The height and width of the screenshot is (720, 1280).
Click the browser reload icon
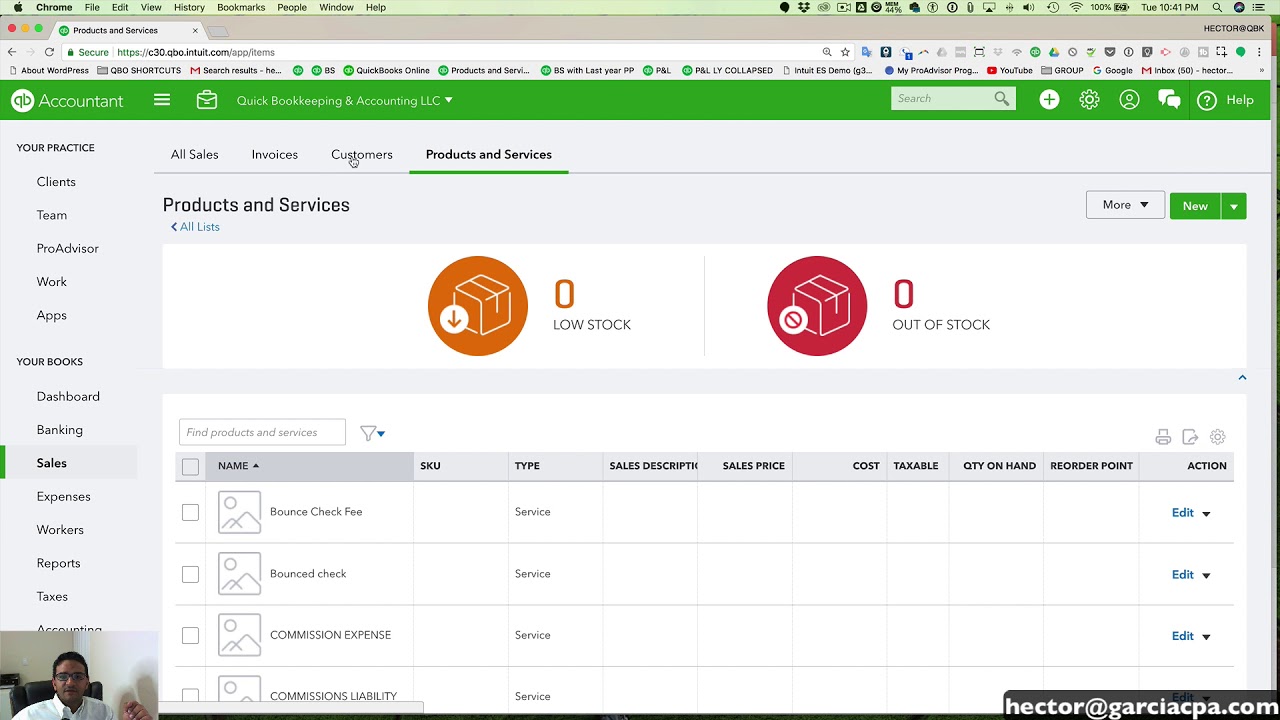(49, 52)
